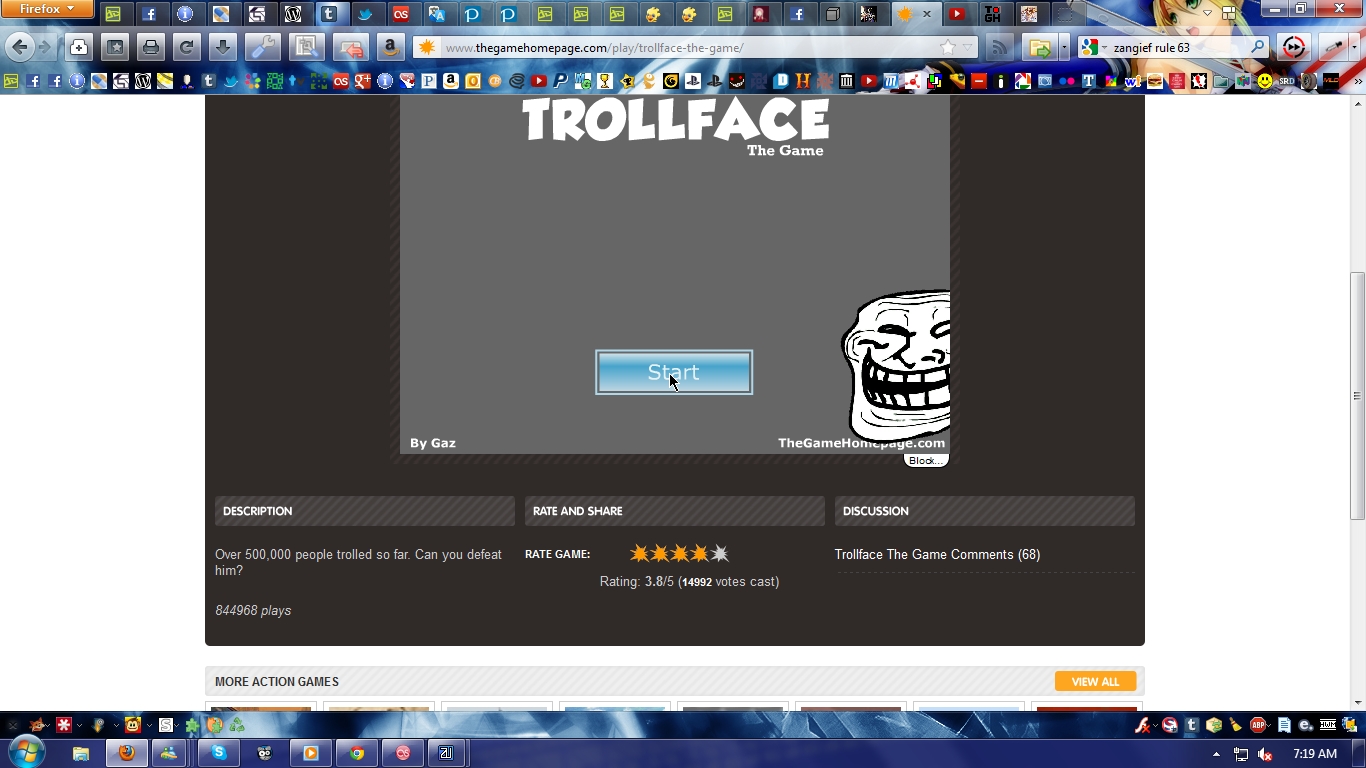Activate the eyedropper color picker tool
This screenshot has width=1366, height=768.
pos(1332,47)
